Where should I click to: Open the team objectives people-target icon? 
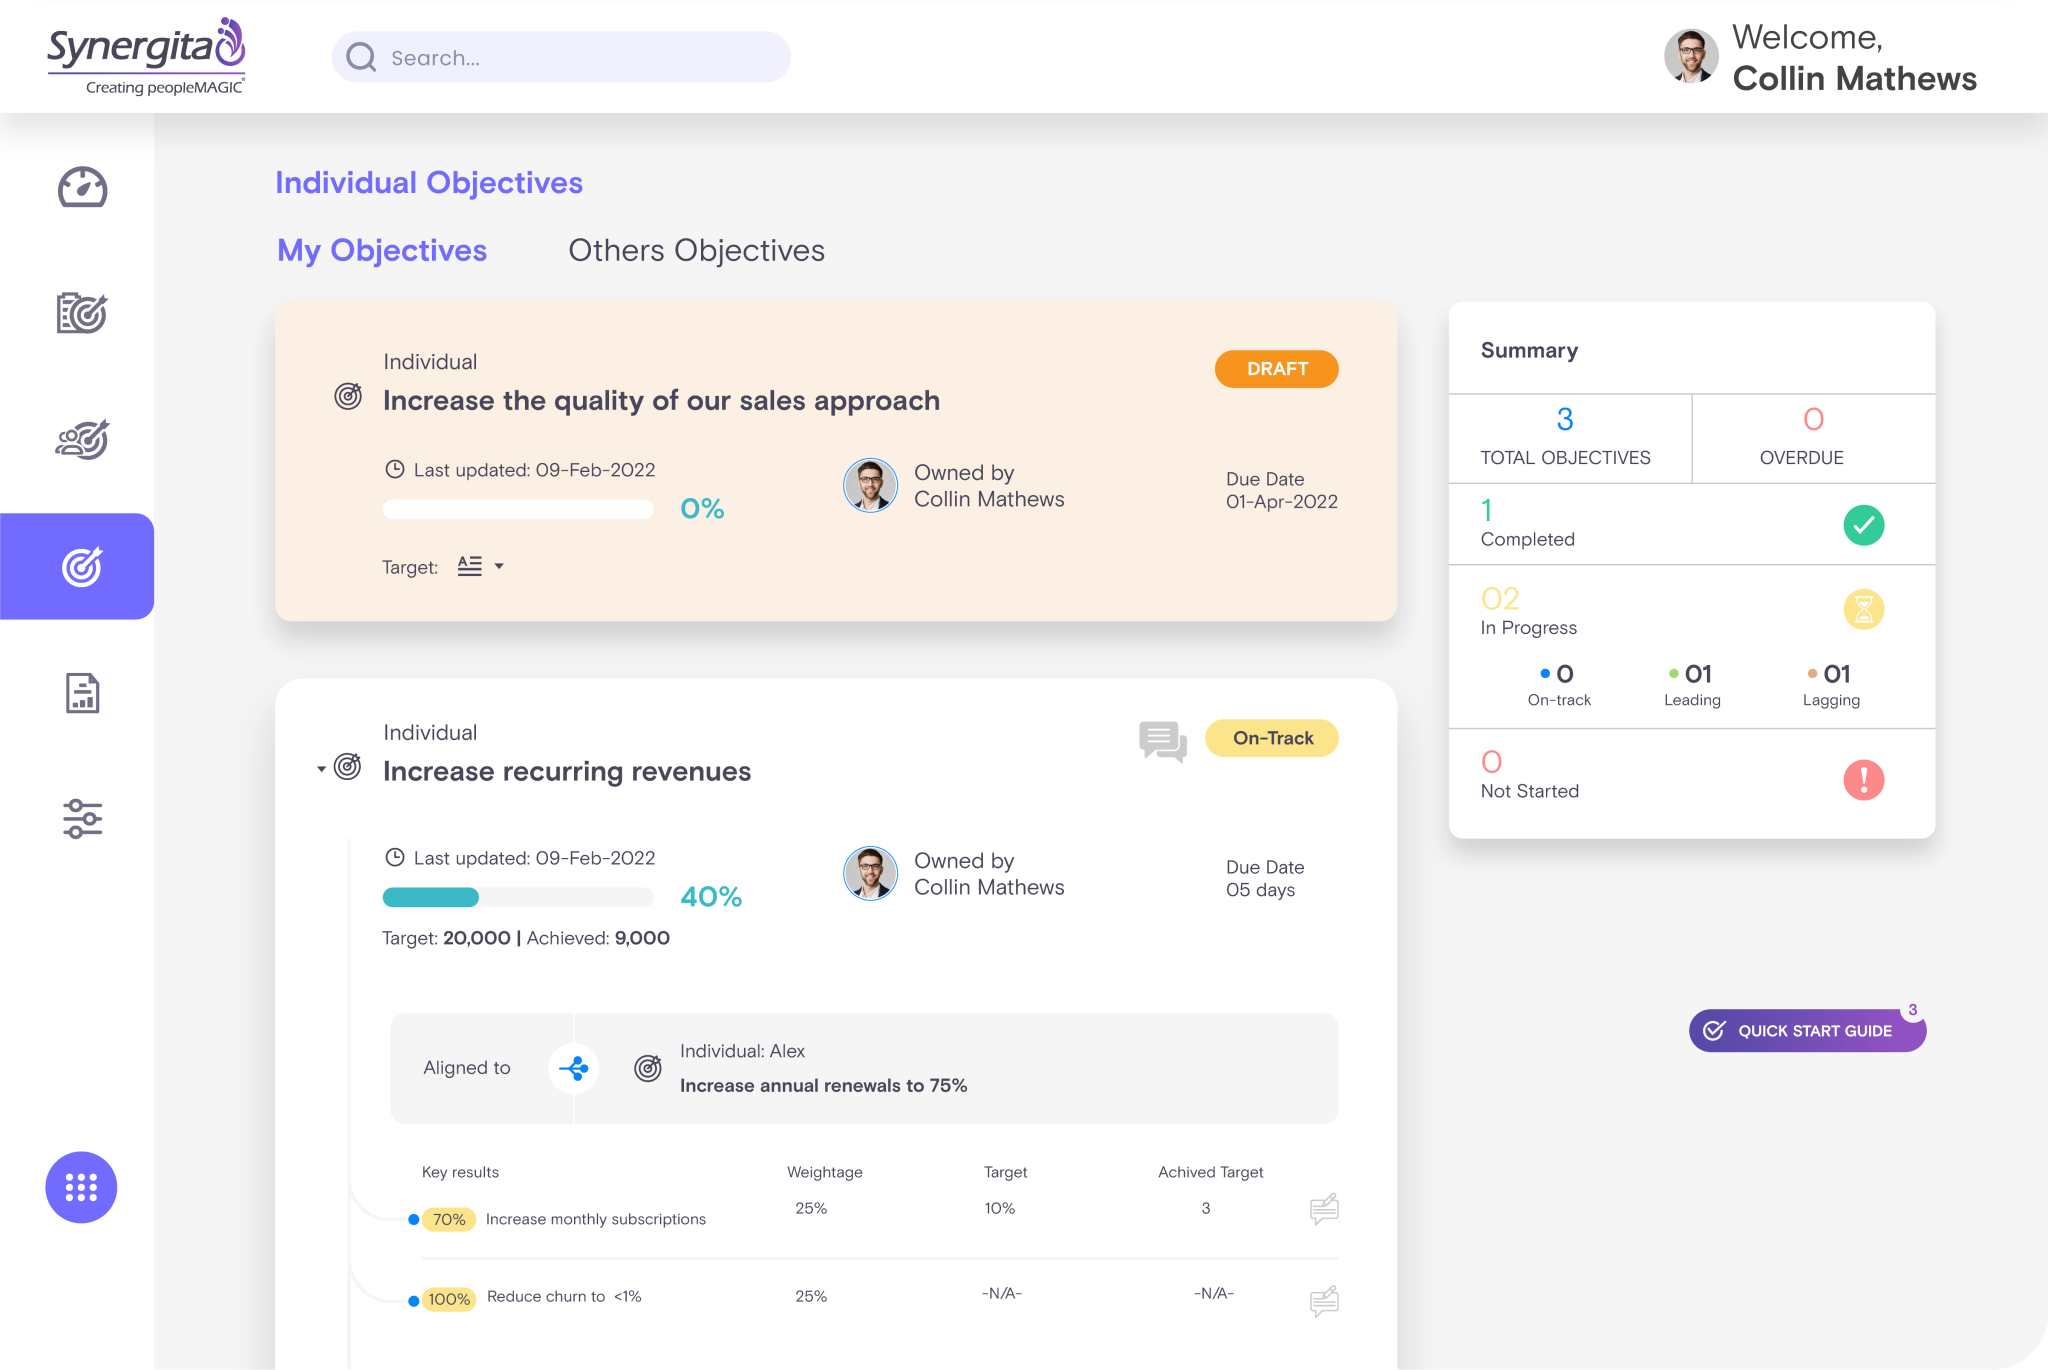81,439
